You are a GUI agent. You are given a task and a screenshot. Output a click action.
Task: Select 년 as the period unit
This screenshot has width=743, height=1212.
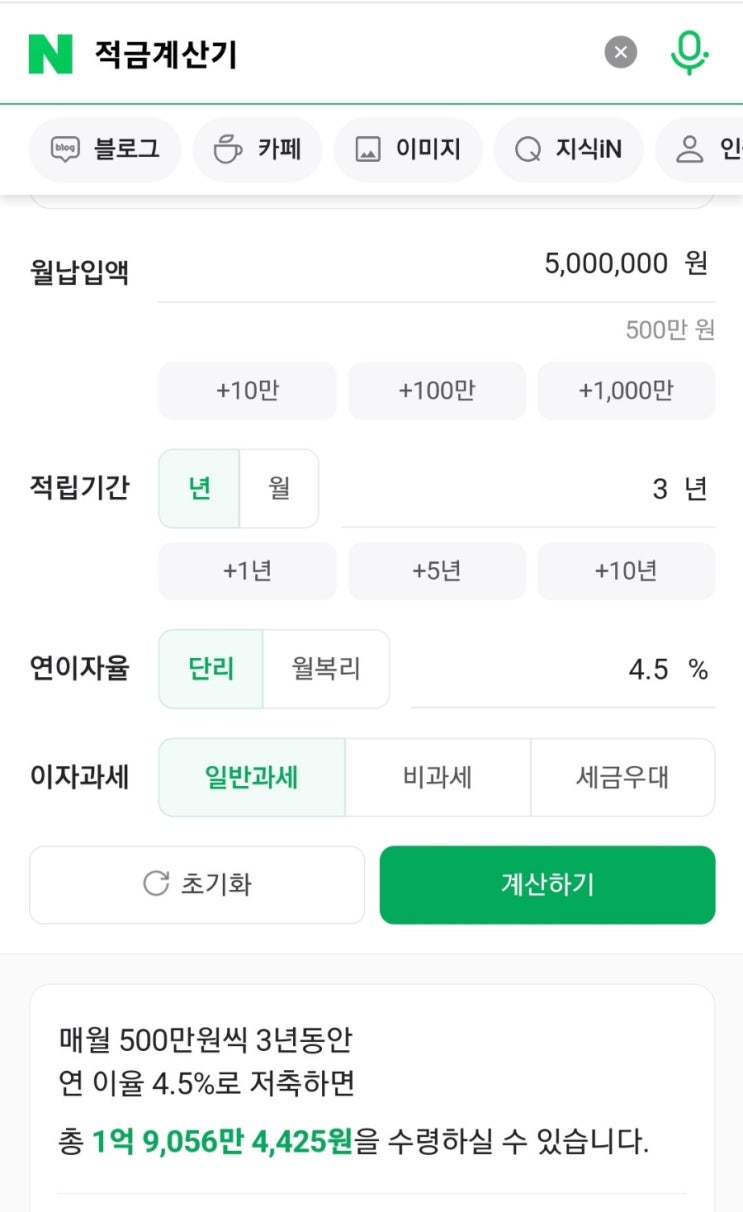(200, 489)
